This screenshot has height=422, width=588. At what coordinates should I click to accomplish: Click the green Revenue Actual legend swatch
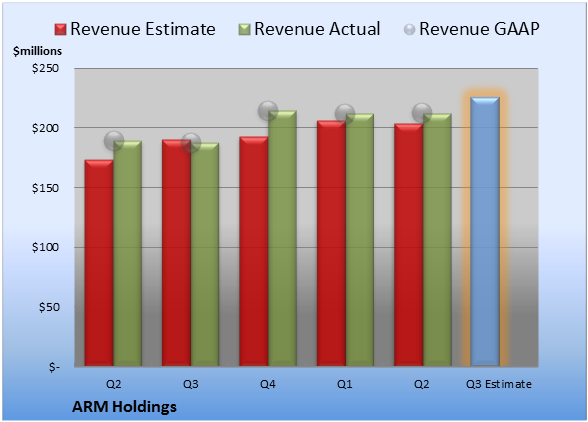tap(244, 30)
